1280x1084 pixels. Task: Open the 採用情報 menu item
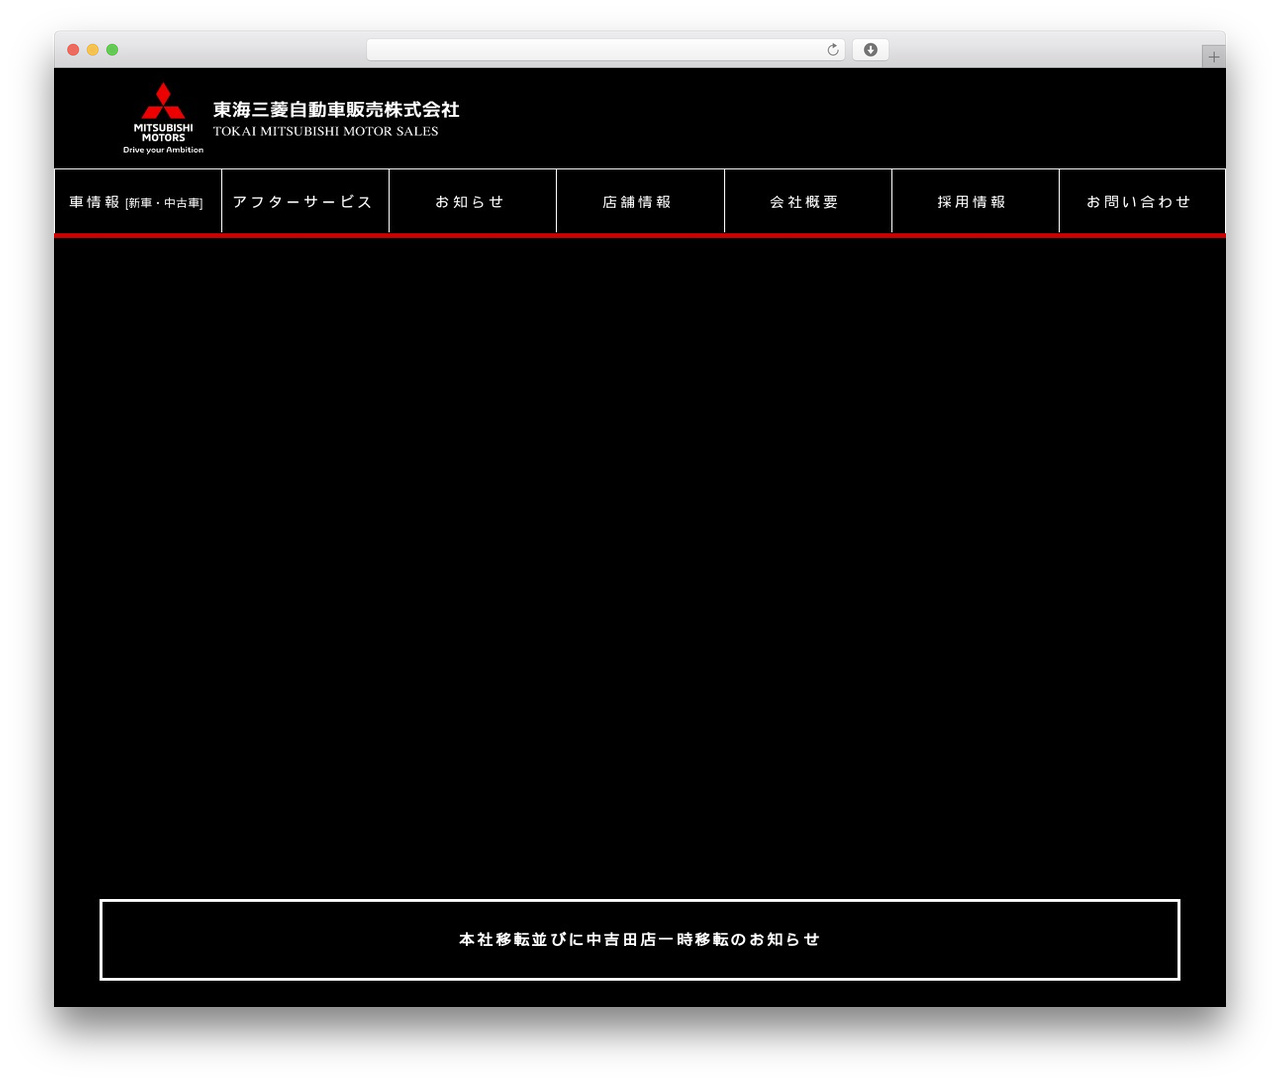coord(975,202)
